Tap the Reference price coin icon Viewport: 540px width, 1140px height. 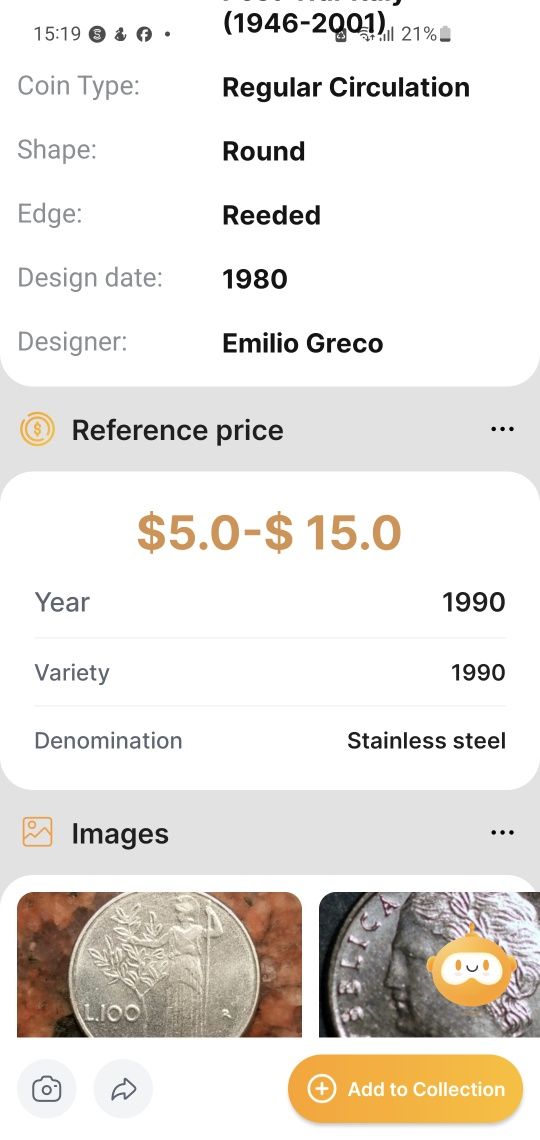click(37, 430)
